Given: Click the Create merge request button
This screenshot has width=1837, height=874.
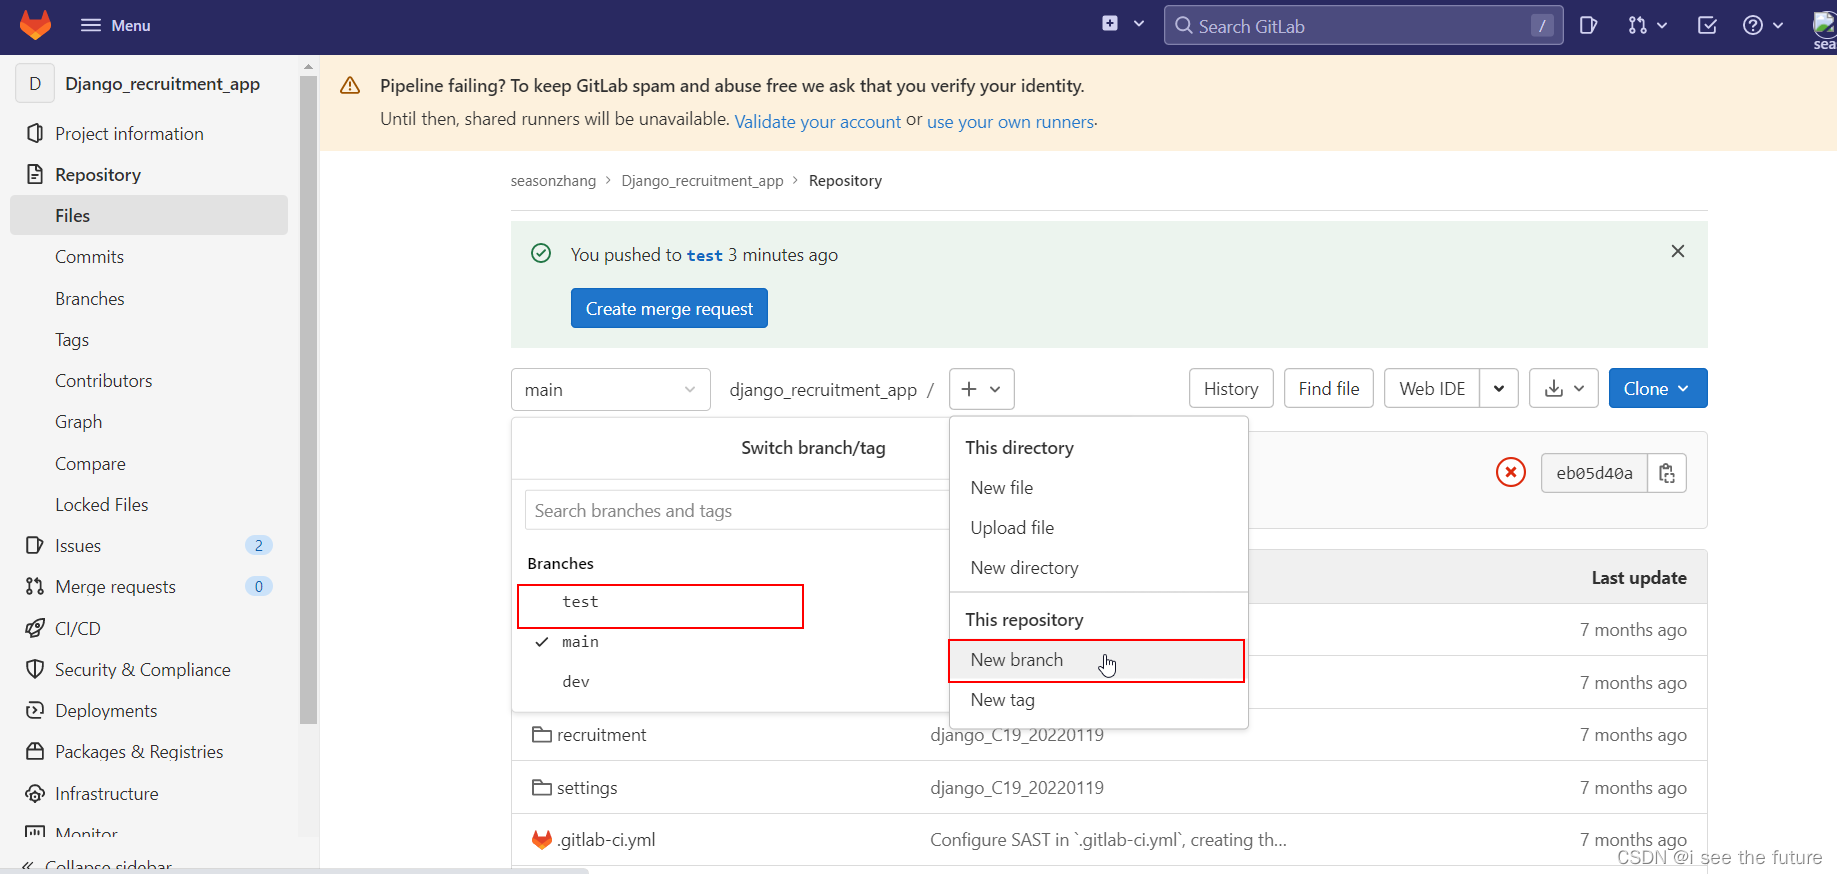Looking at the screenshot, I should [x=669, y=308].
